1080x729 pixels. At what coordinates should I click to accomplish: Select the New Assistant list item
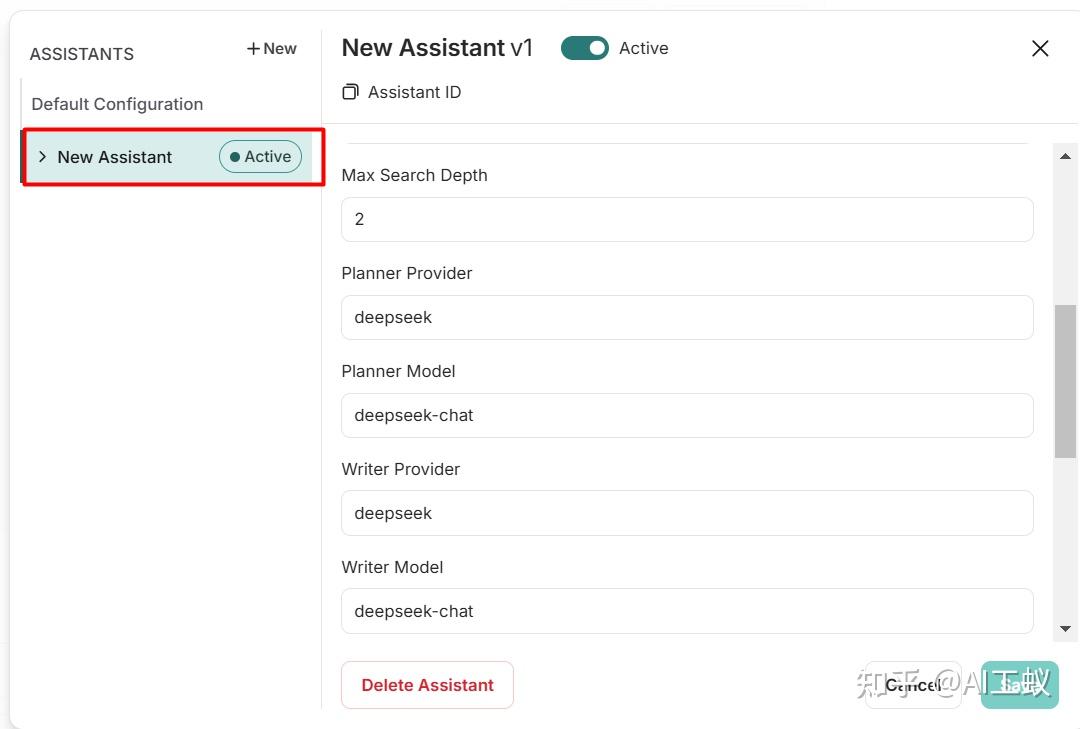115,157
